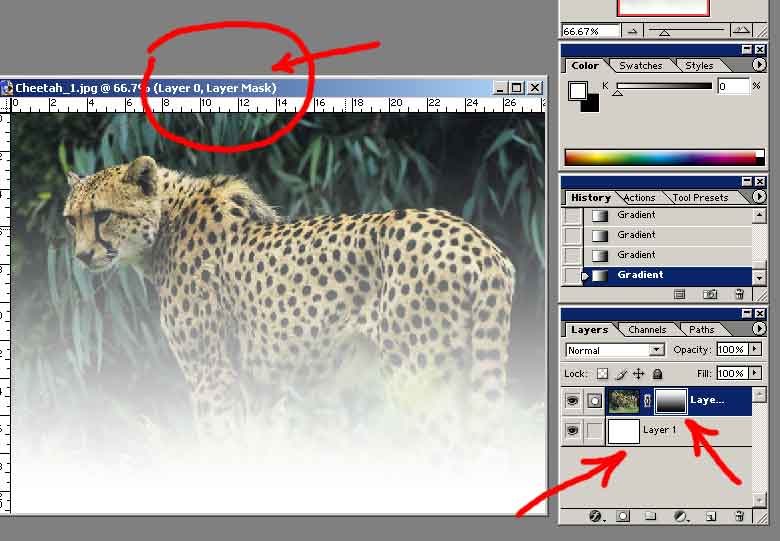The height and width of the screenshot is (541, 780).
Task: Toggle the chain link between layer and mask
Action: tap(647, 401)
